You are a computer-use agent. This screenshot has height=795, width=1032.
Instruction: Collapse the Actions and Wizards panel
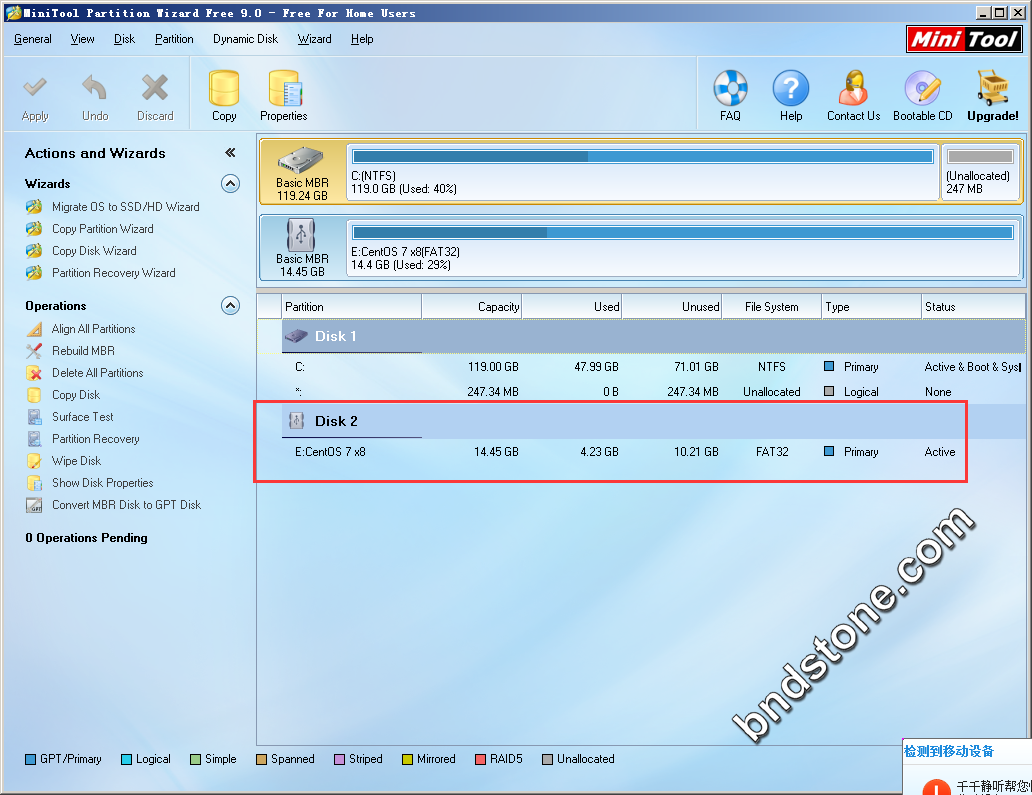click(230, 153)
